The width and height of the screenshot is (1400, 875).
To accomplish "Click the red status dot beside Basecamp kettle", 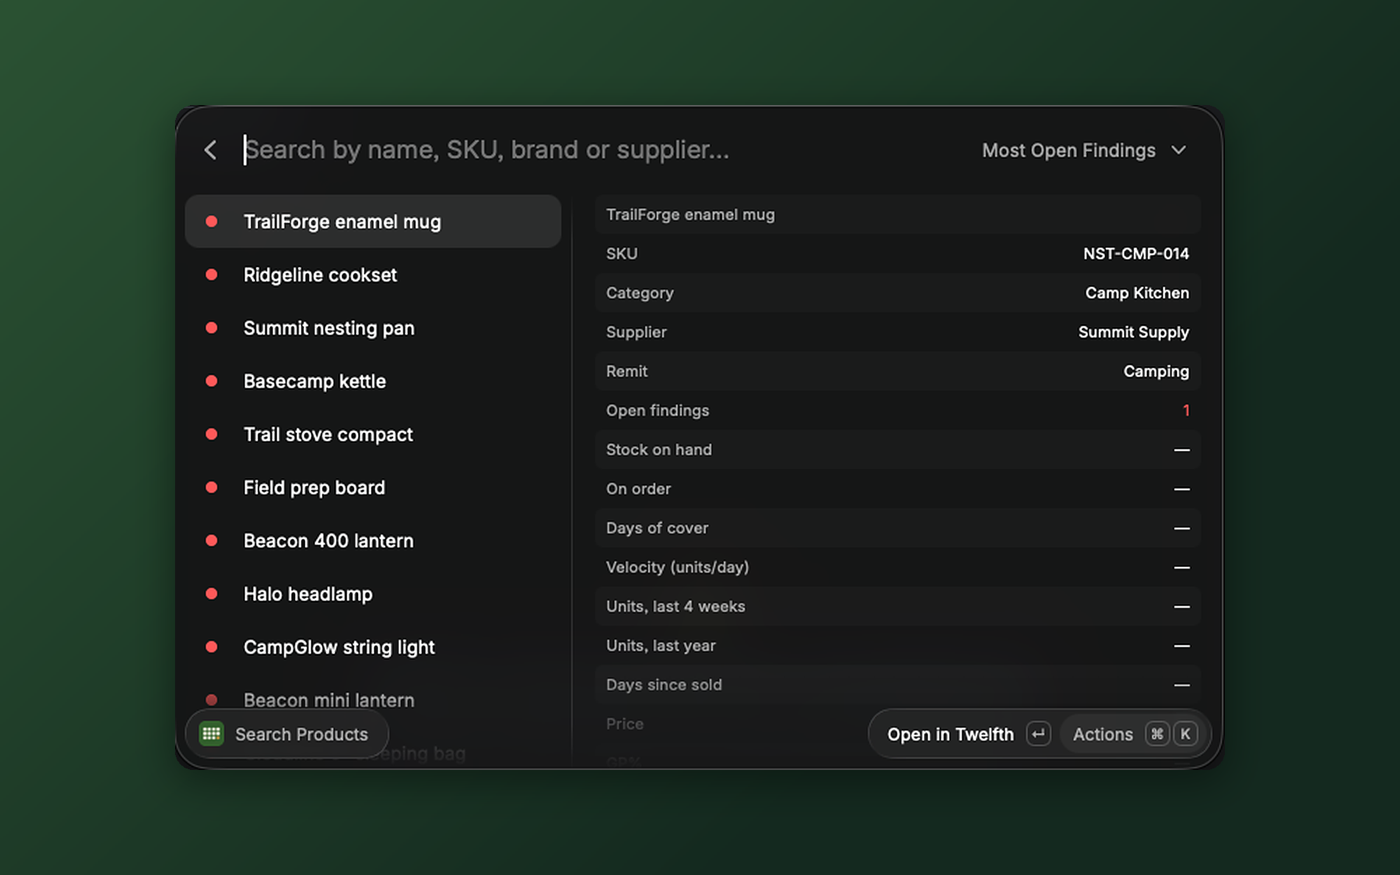I will 211,381.
